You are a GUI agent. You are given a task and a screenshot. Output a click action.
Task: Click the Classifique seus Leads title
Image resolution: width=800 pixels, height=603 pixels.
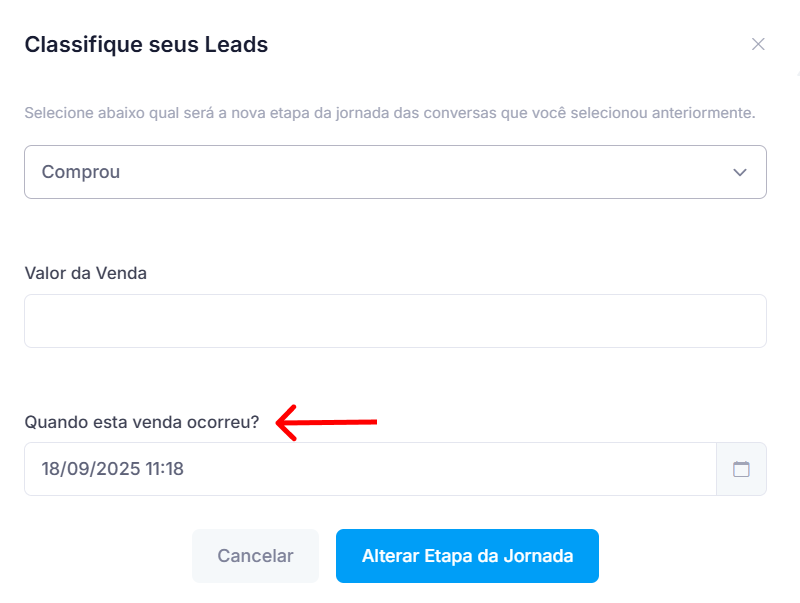point(146,44)
